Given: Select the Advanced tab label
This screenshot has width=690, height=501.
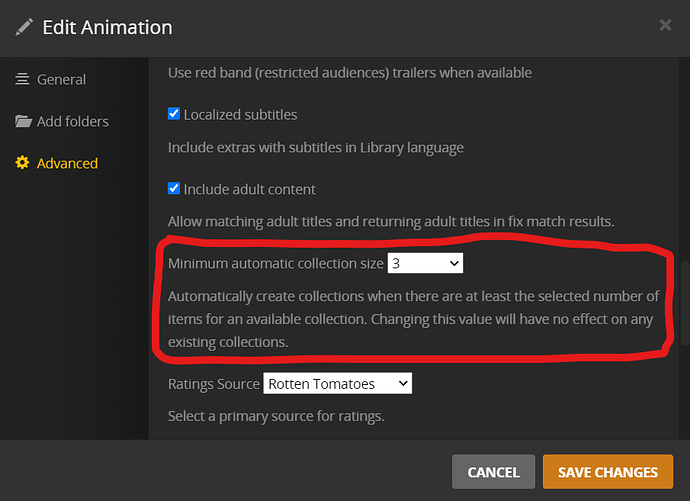Looking at the screenshot, I should click(x=67, y=163).
